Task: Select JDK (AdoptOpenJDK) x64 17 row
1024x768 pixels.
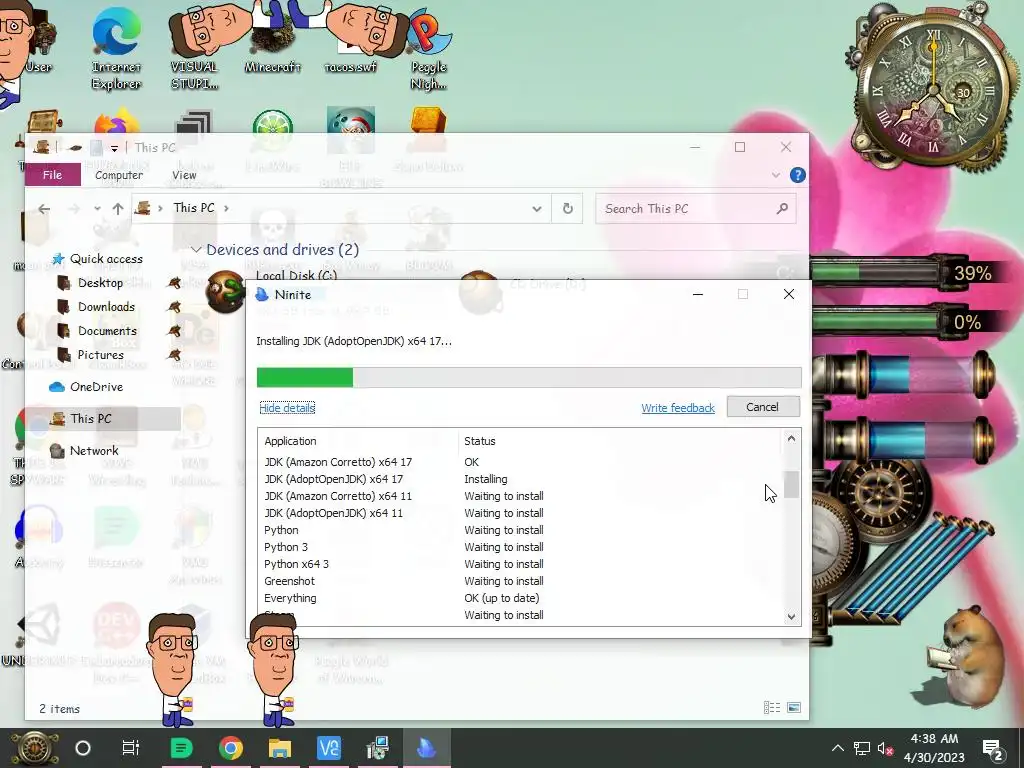Action: pos(520,479)
